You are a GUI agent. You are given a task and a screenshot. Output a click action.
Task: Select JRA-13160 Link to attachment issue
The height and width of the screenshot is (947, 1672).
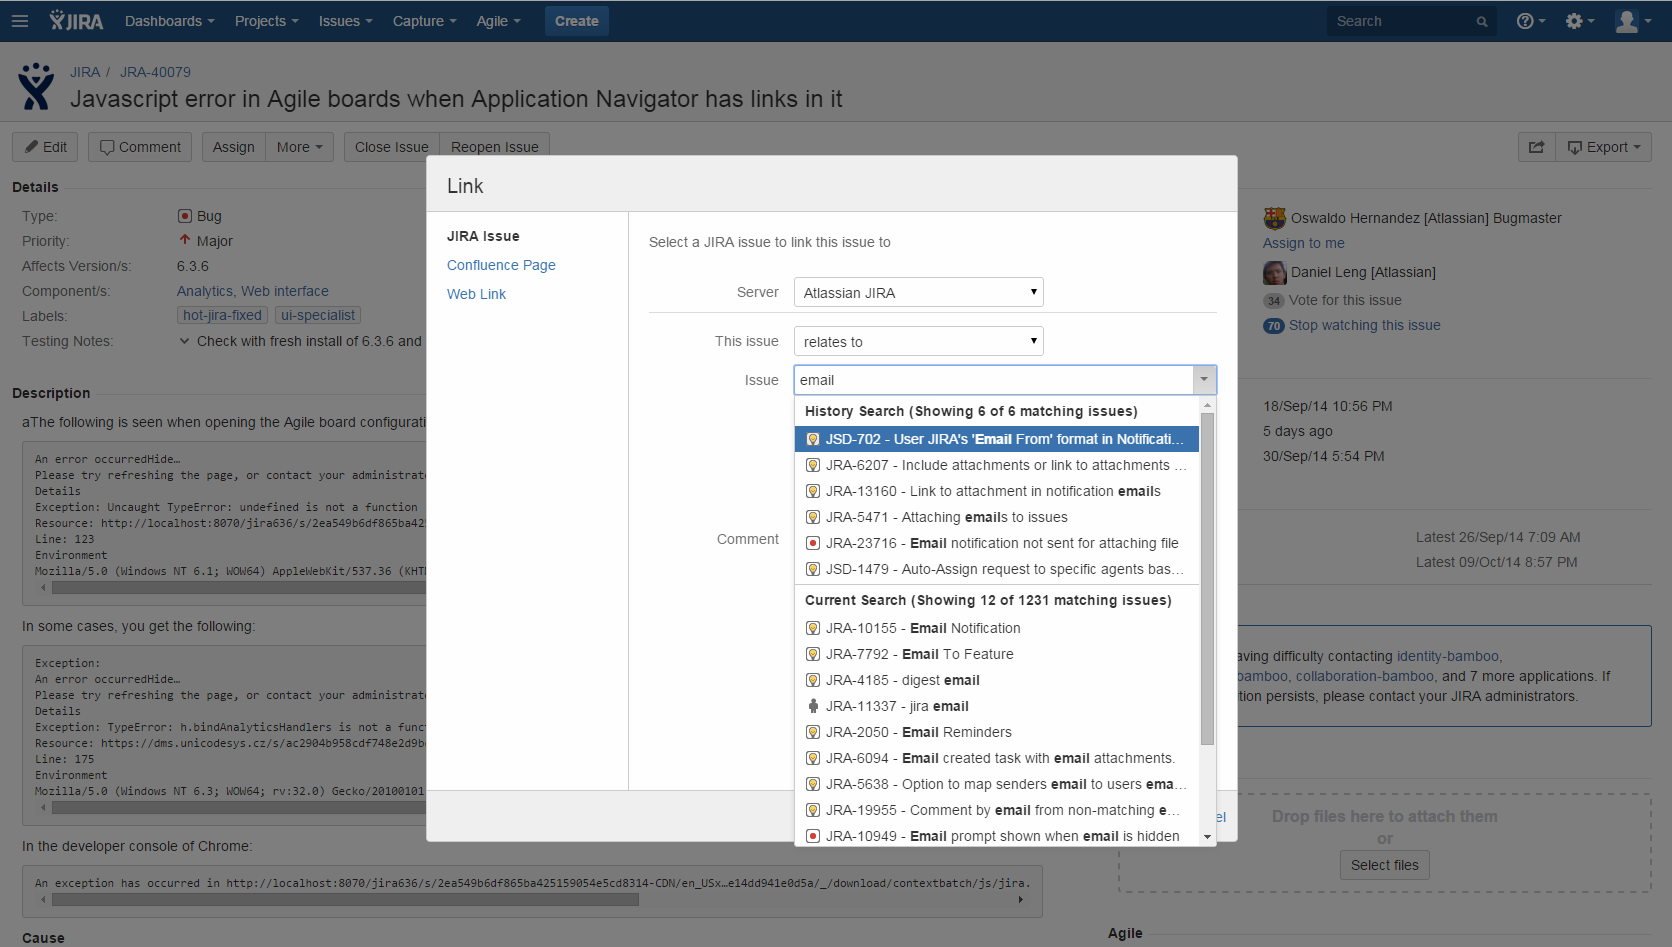click(x=997, y=491)
